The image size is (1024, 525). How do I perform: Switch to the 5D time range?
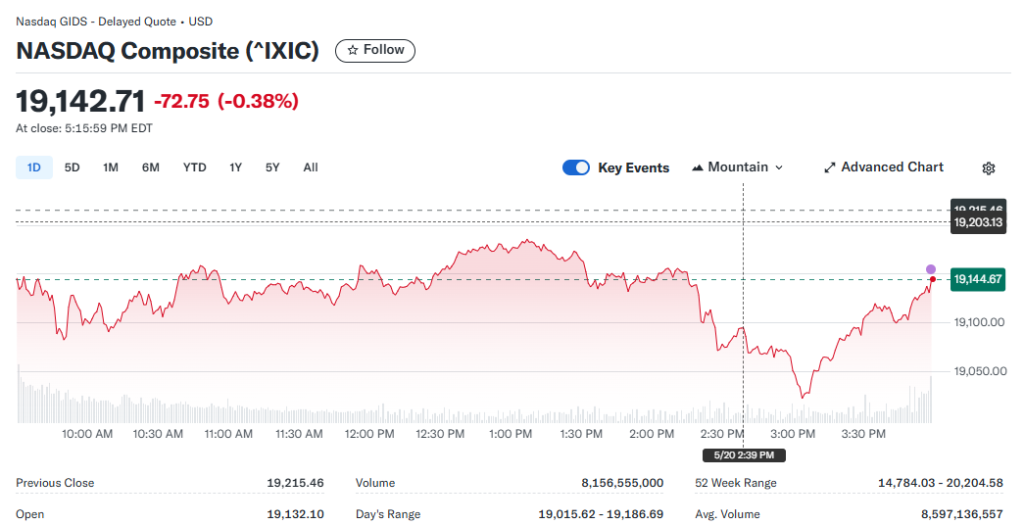point(72,168)
